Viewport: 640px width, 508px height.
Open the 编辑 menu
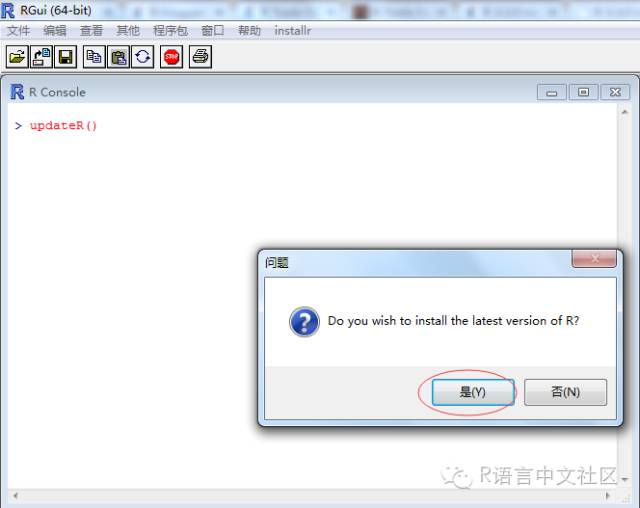pyautogui.click(x=55, y=31)
